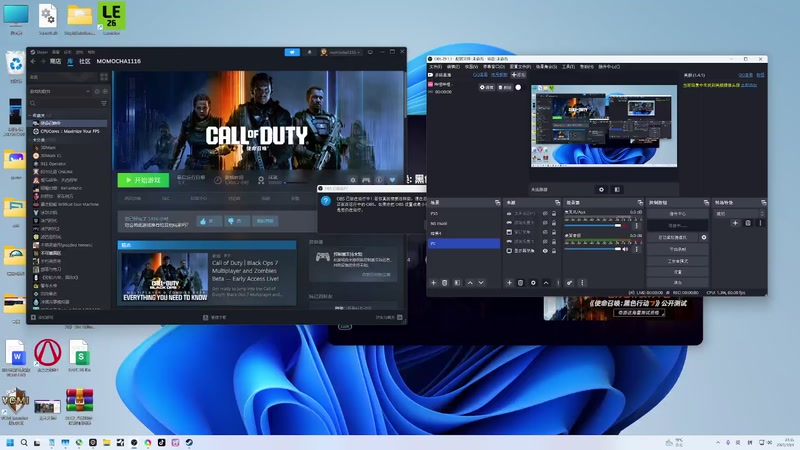Open desktop audio three-dot options menu
The image size is (800, 450).
[636, 249]
